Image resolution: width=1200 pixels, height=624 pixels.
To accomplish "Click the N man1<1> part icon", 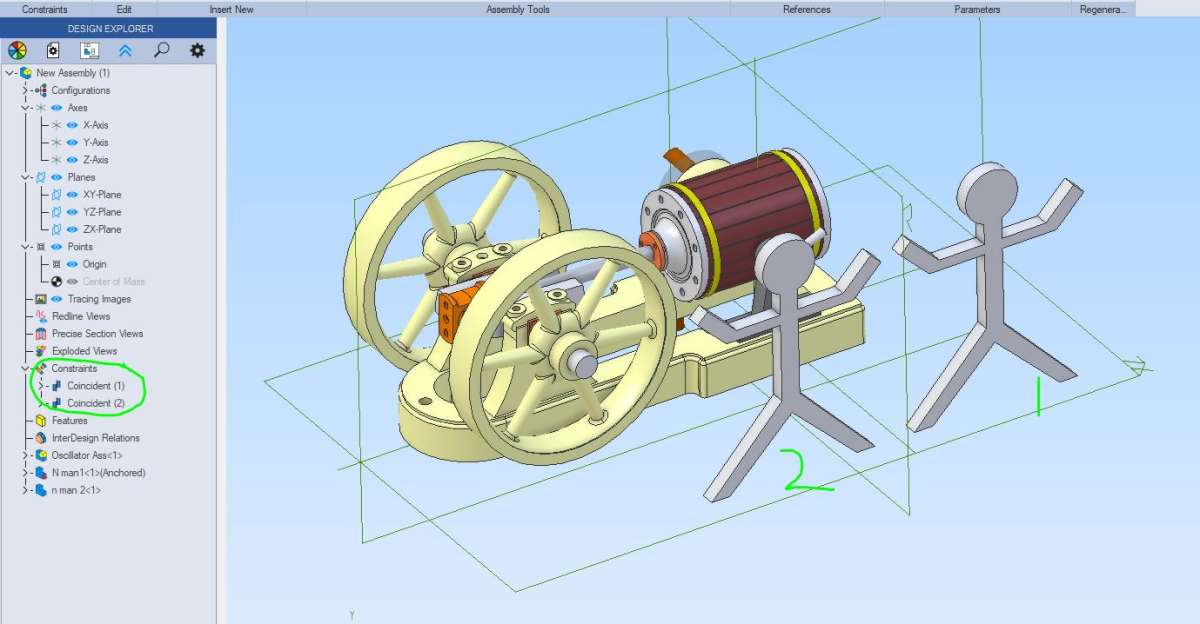I will pyautogui.click(x=41, y=472).
